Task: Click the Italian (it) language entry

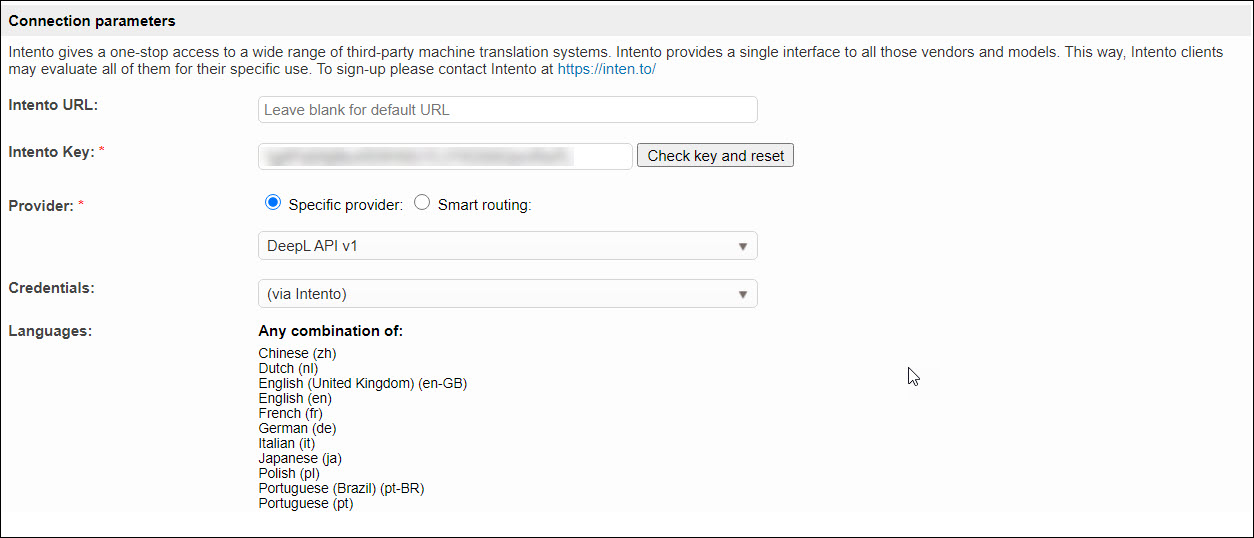Action: (x=286, y=443)
